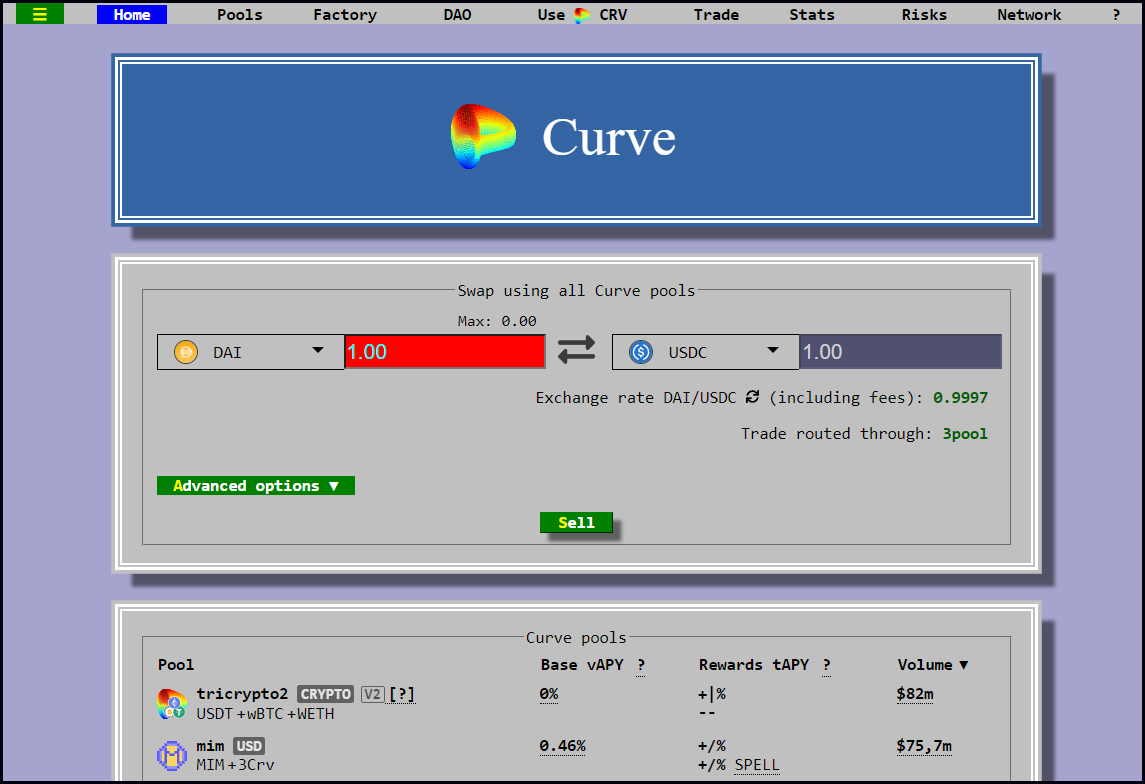Open the Pools menu
This screenshot has height=784, width=1145.
click(x=240, y=15)
